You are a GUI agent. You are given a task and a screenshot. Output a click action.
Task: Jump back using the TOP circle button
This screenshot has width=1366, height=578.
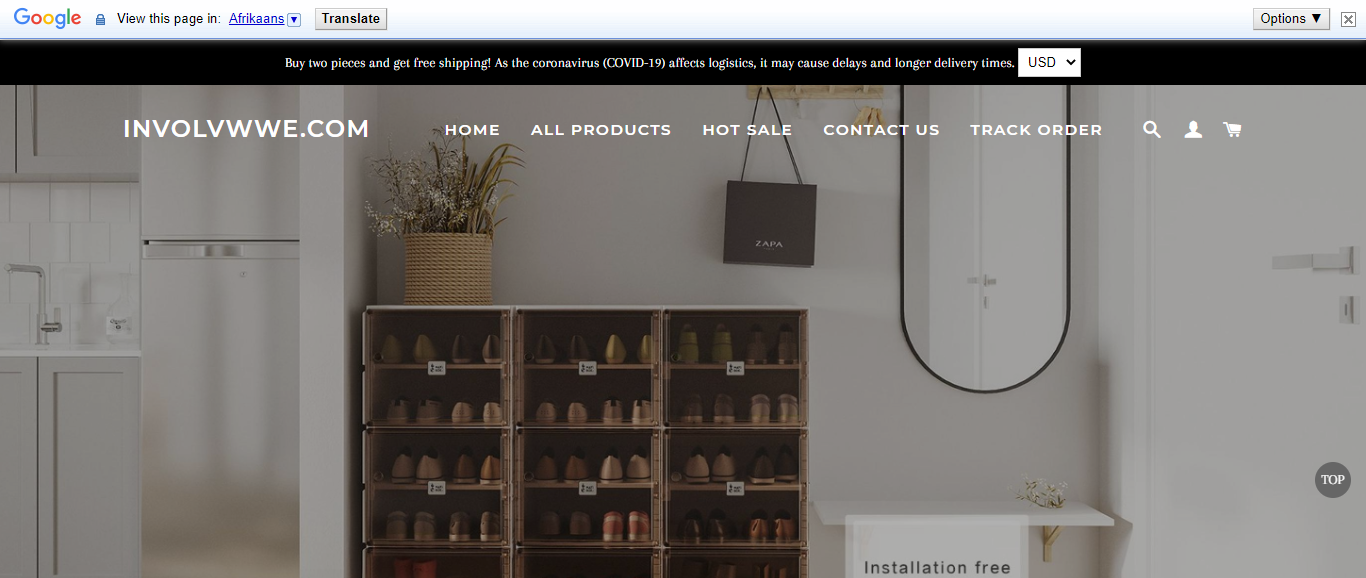1332,480
